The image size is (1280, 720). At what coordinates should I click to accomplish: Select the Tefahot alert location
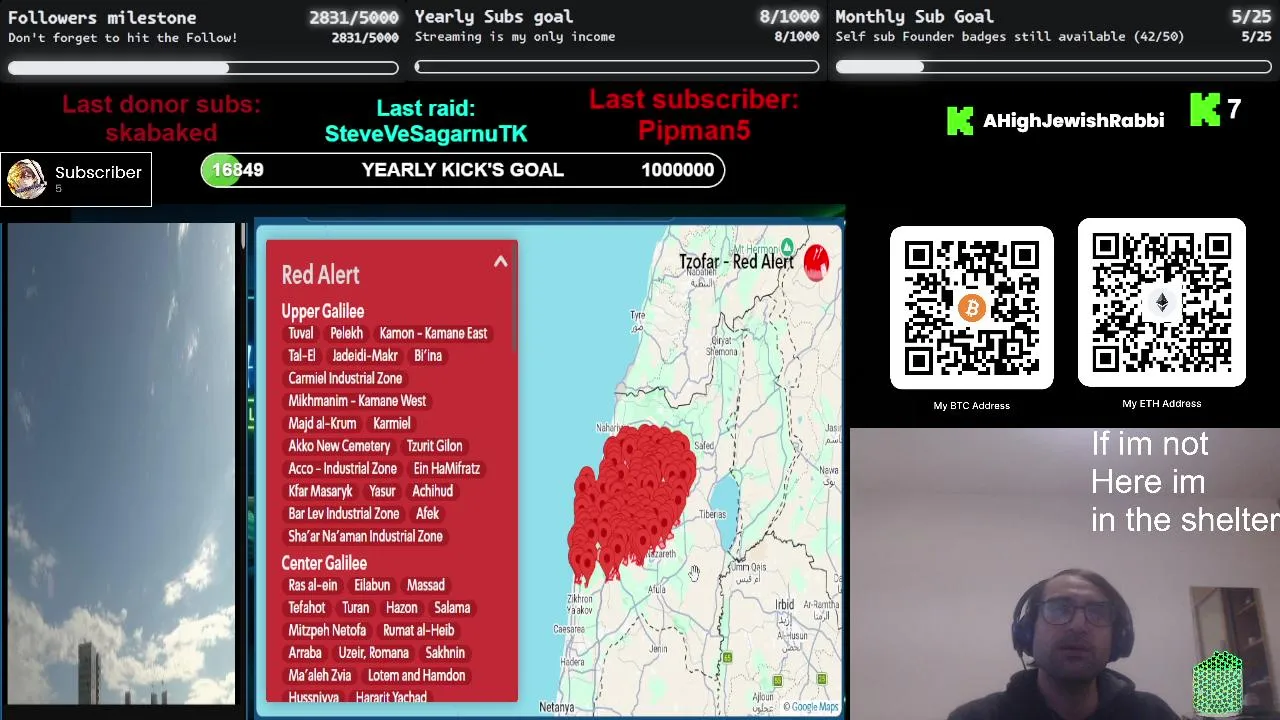(x=306, y=607)
